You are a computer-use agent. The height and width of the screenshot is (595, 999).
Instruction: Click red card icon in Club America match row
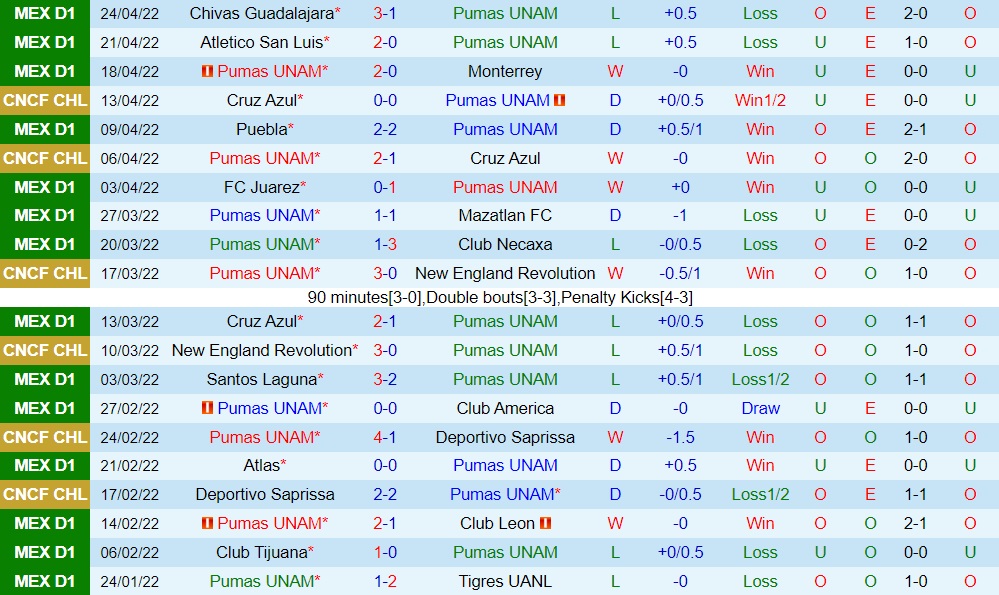coord(208,408)
